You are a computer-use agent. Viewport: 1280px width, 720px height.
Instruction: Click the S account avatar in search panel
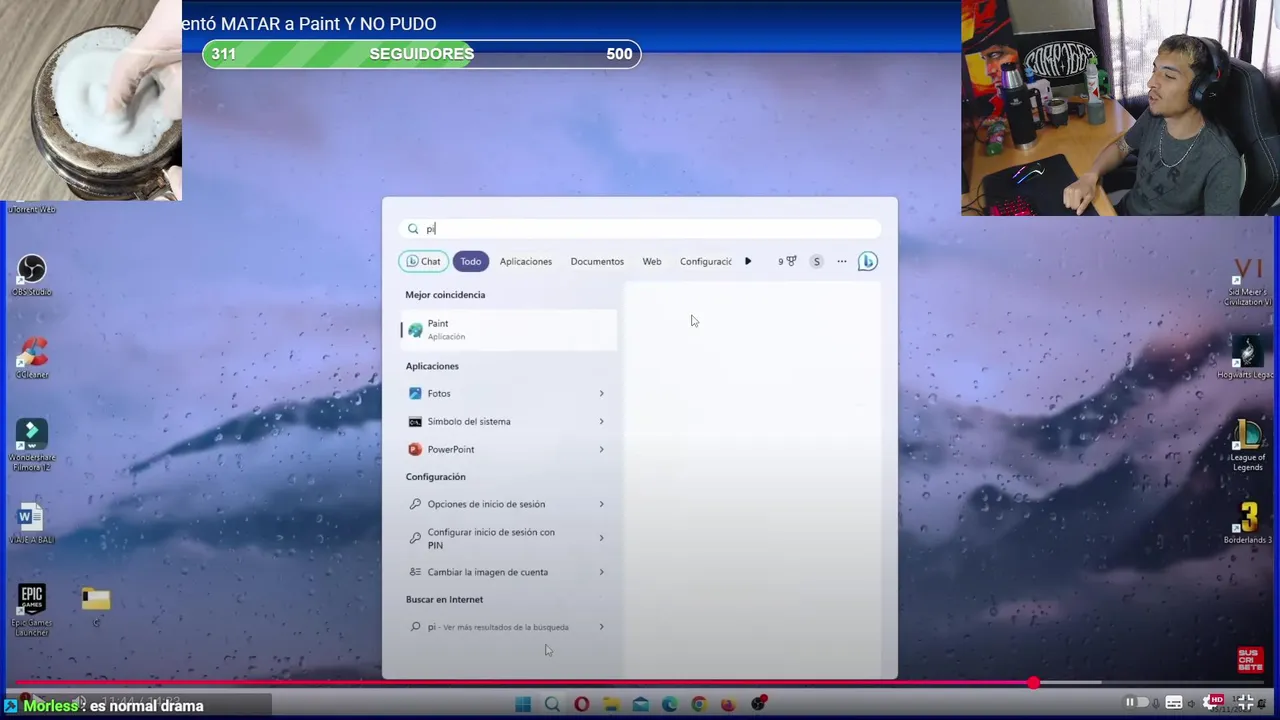(x=816, y=261)
